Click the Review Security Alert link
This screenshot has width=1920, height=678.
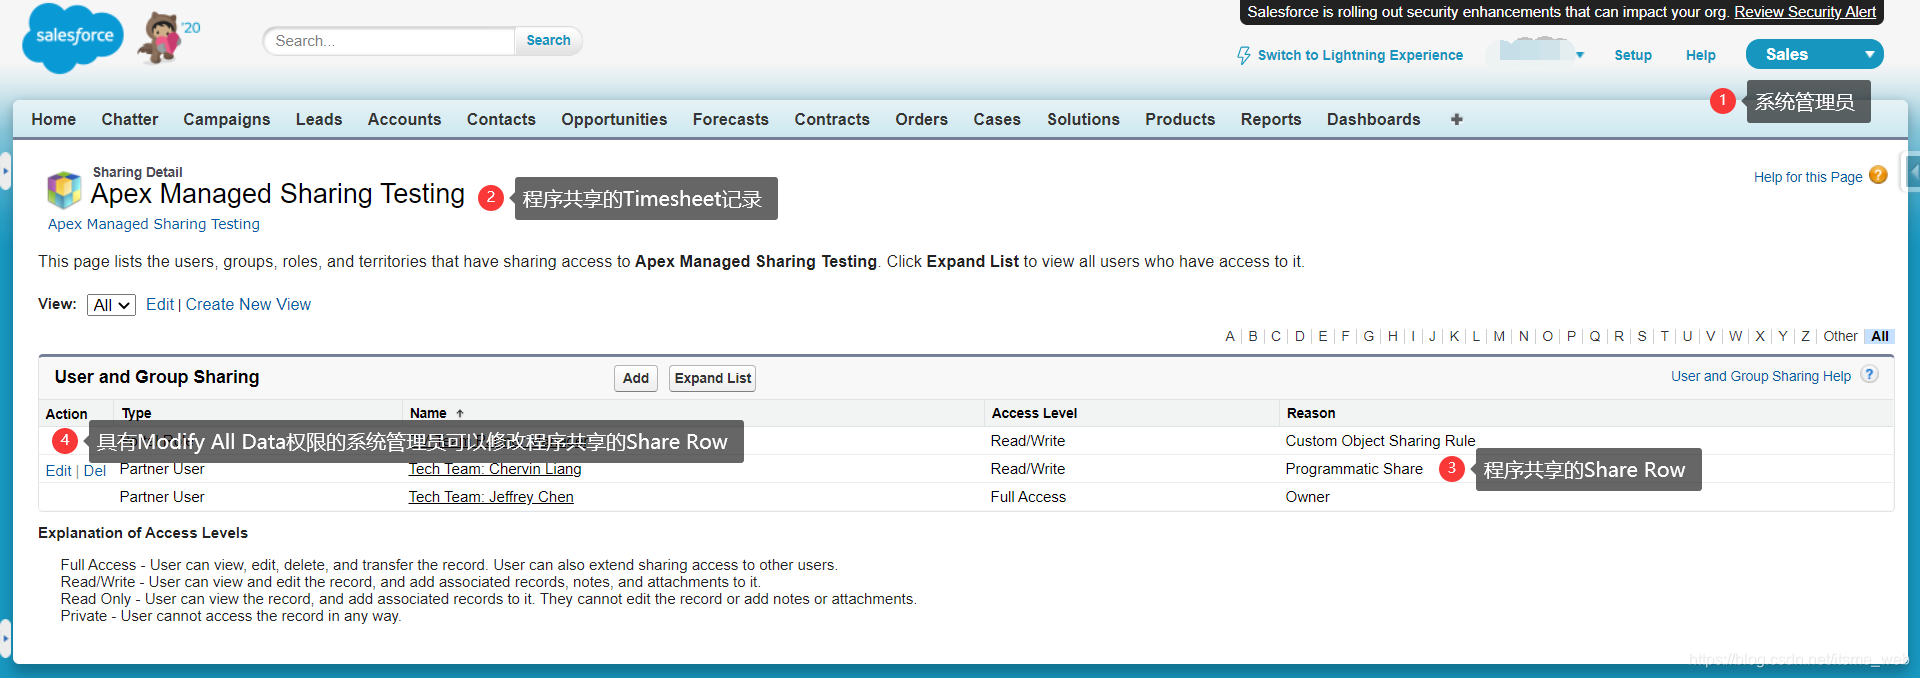1805,12
